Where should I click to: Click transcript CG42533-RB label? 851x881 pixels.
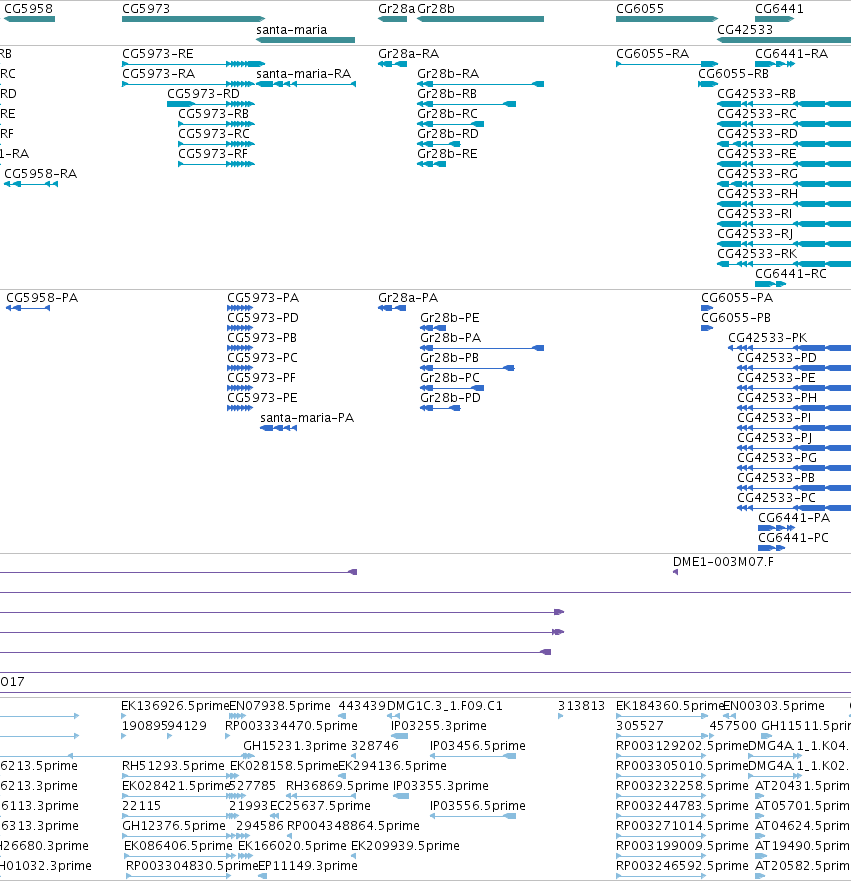tap(757, 94)
